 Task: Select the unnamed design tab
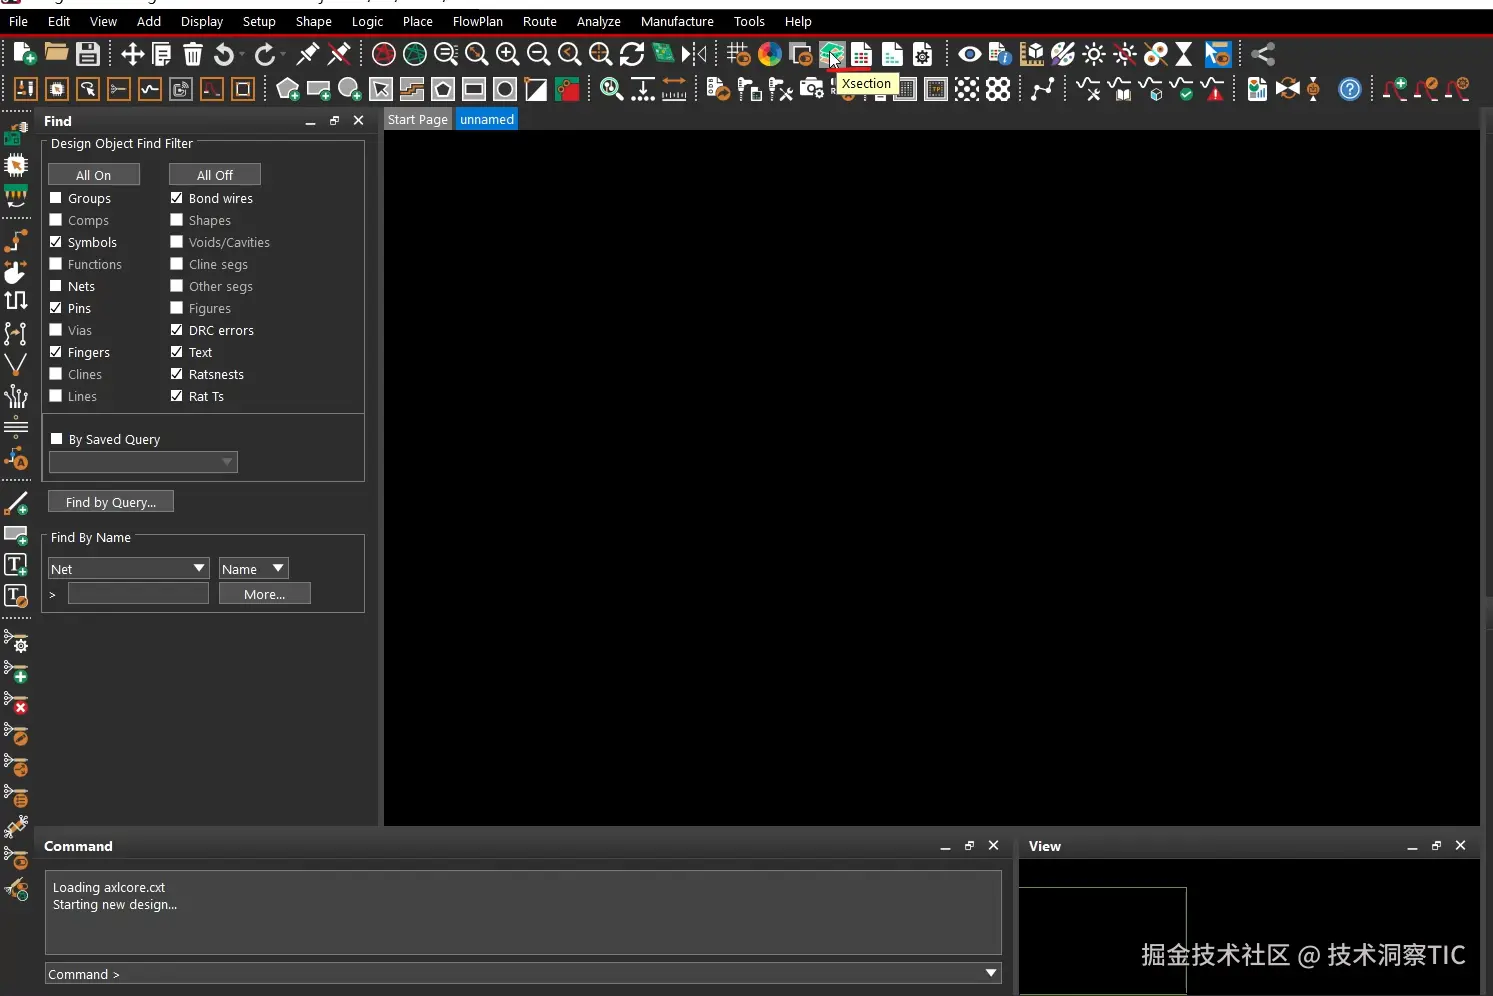(x=487, y=119)
